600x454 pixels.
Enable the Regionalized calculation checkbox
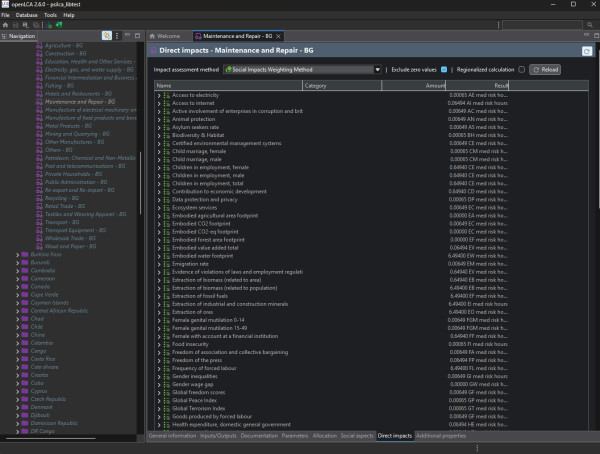pyautogui.click(x=522, y=70)
